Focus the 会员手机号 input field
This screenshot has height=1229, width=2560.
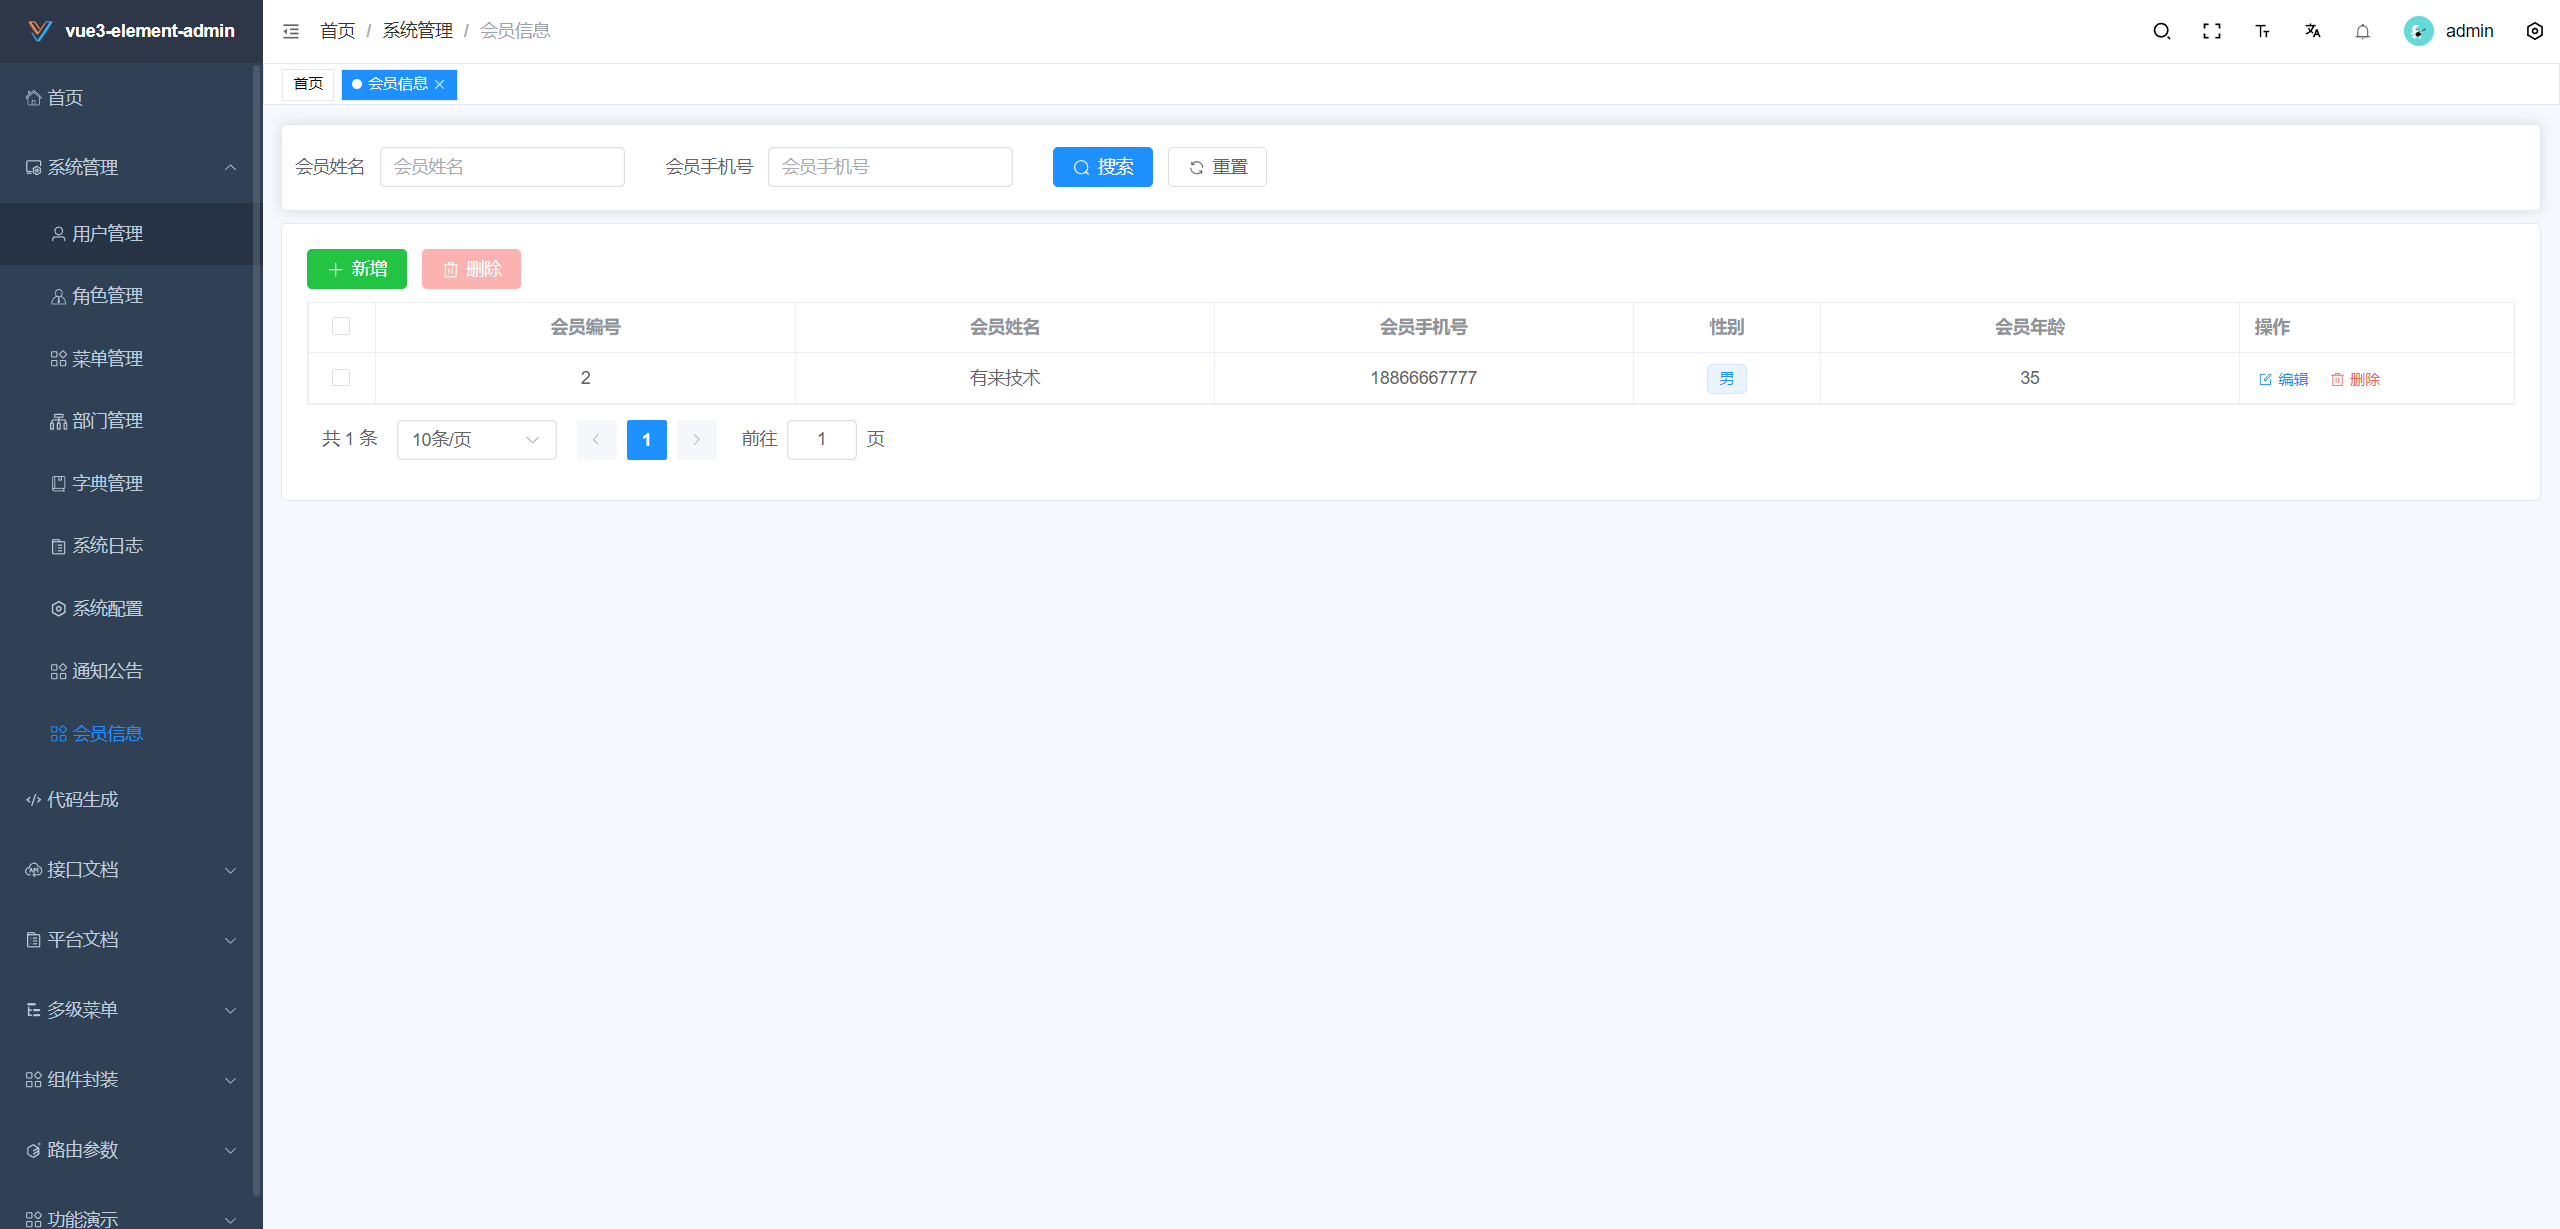(x=890, y=167)
